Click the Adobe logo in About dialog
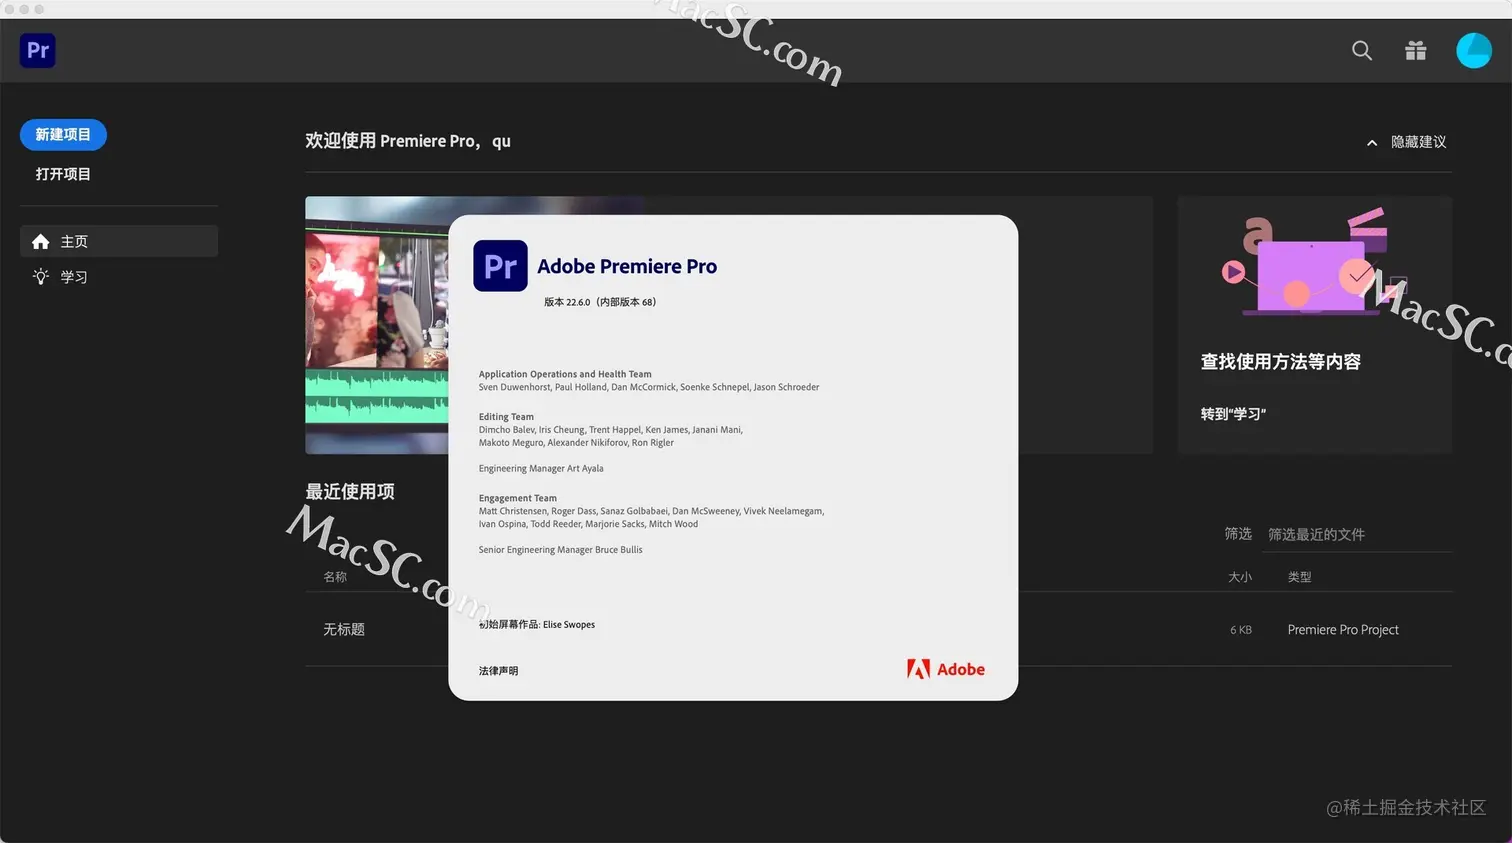 tap(946, 670)
